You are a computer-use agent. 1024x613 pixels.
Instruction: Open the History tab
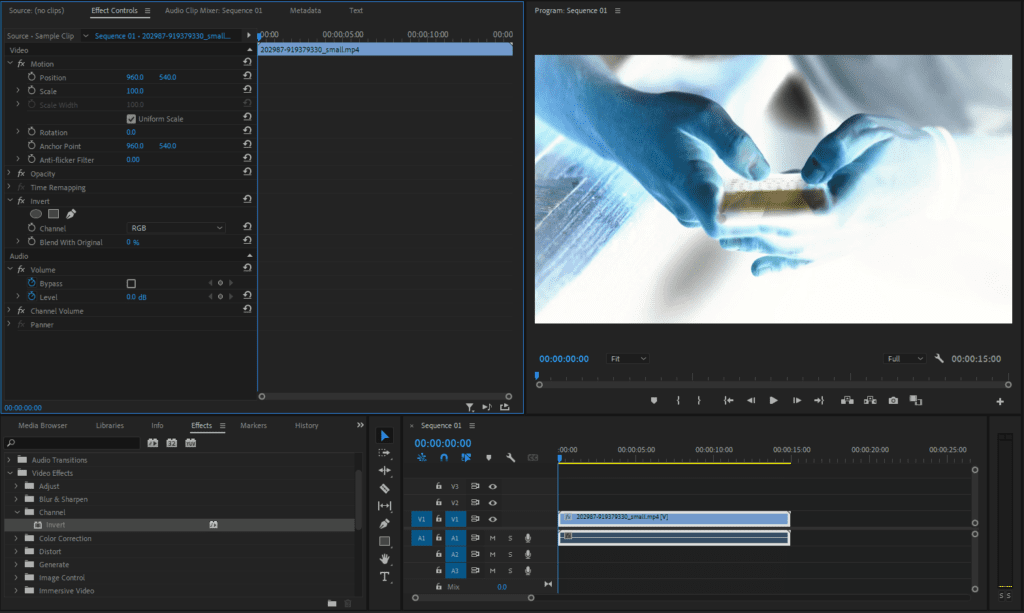point(306,425)
